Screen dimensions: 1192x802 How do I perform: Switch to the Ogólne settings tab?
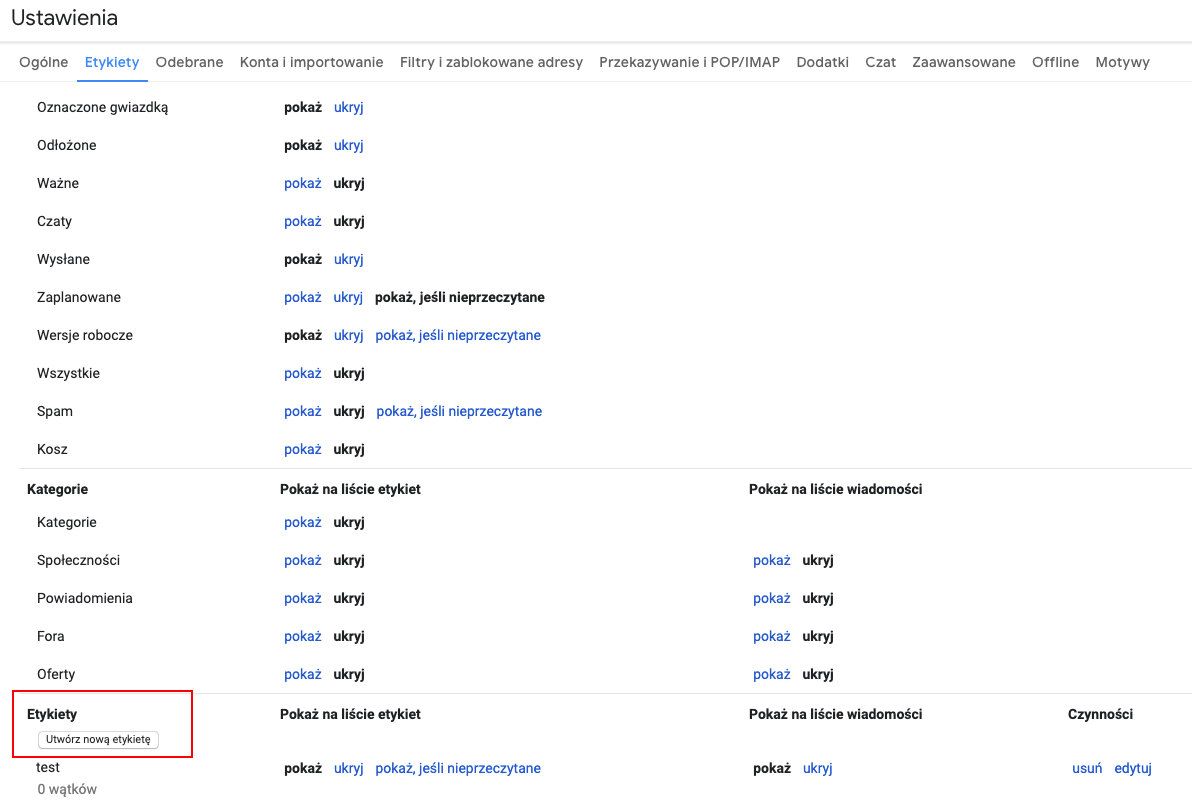tap(43, 62)
